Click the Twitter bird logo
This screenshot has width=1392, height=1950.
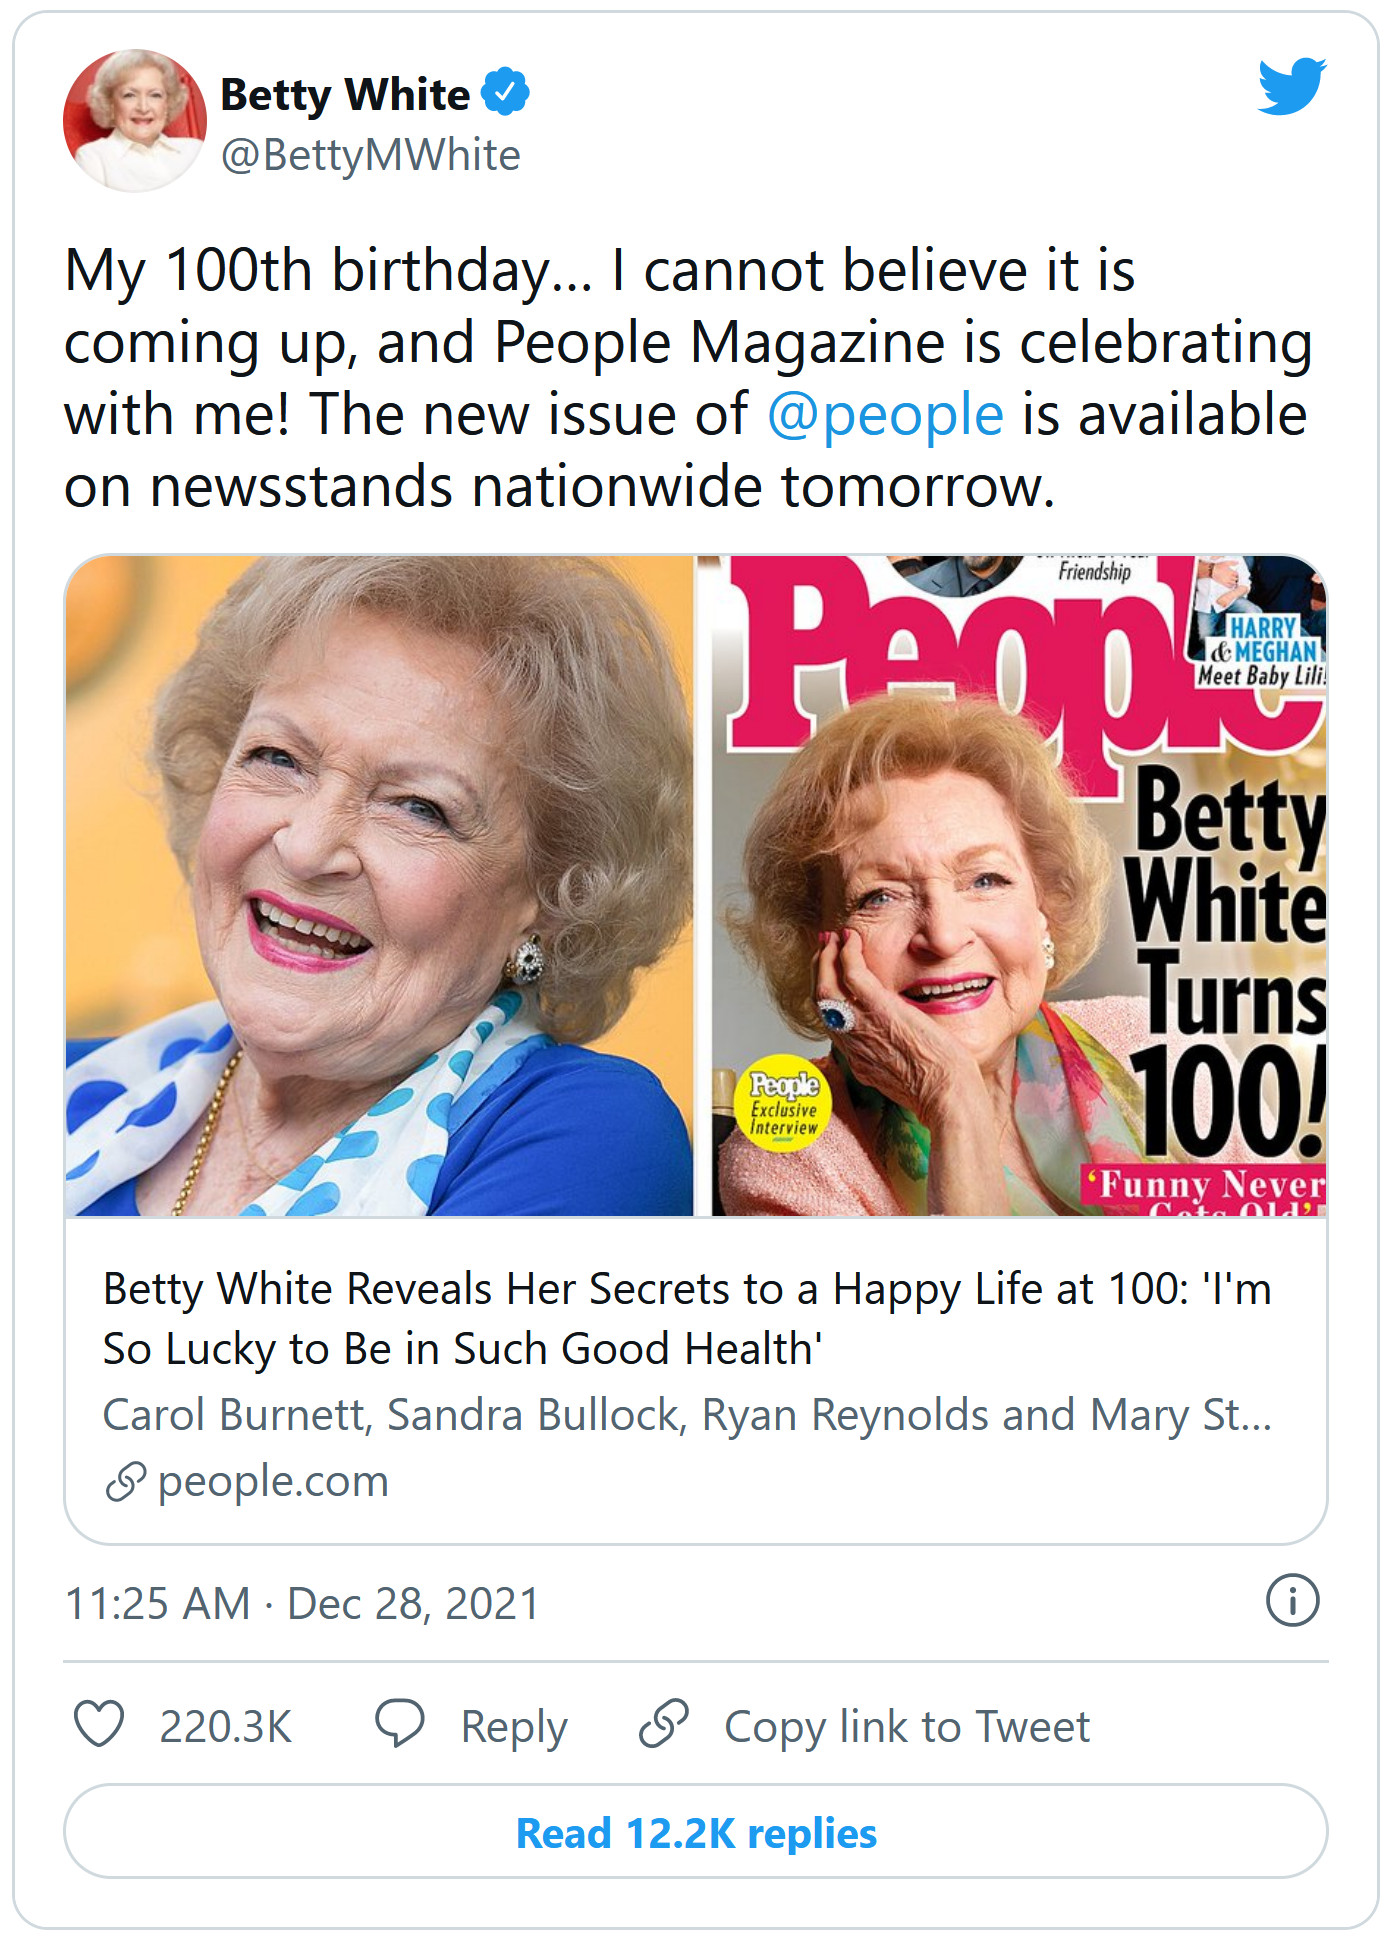[x=1291, y=87]
